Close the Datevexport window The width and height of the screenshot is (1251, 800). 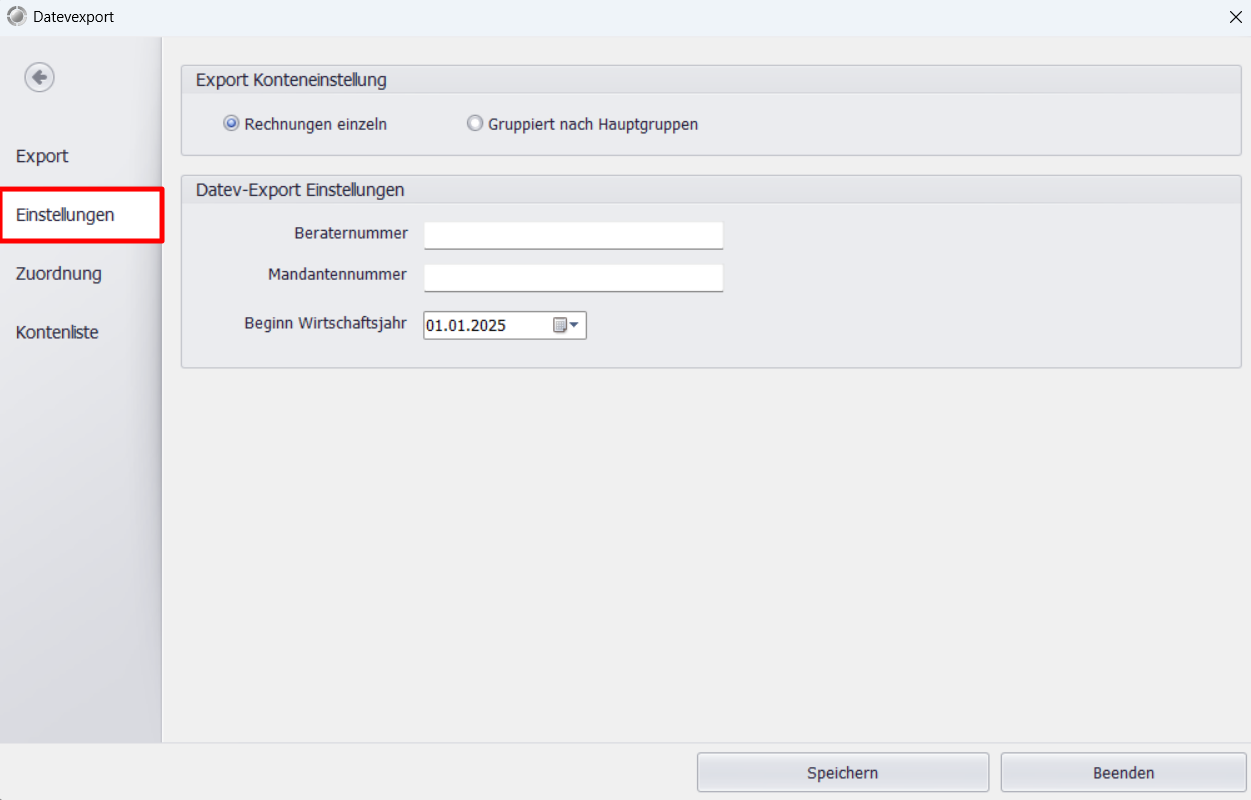[1234, 17]
